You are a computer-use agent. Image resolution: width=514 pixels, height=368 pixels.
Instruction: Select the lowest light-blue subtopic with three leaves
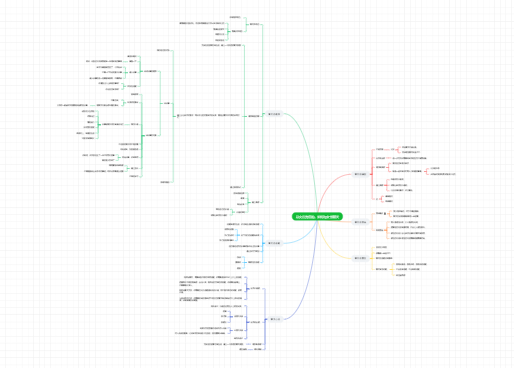[254, 262]
